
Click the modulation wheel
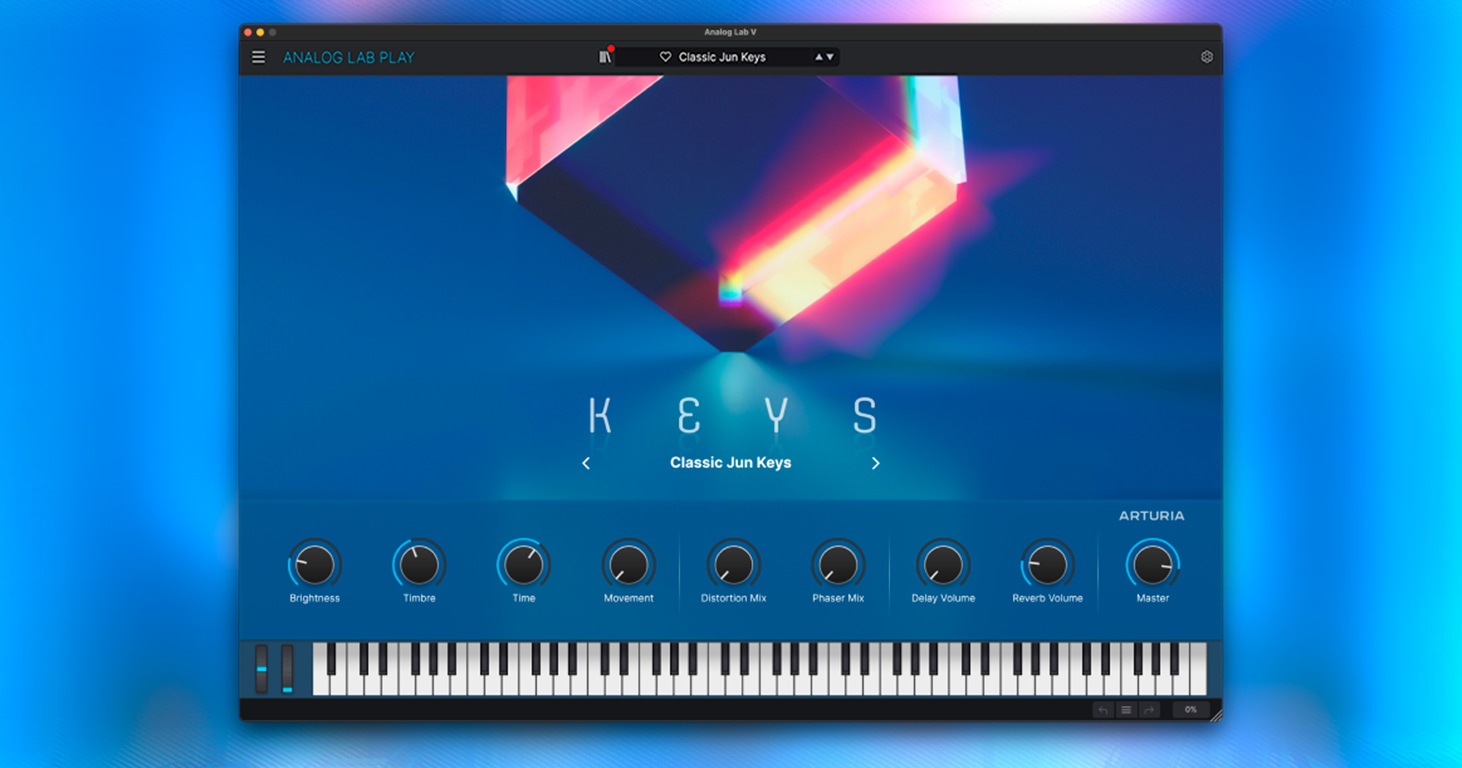coord(287,669)
